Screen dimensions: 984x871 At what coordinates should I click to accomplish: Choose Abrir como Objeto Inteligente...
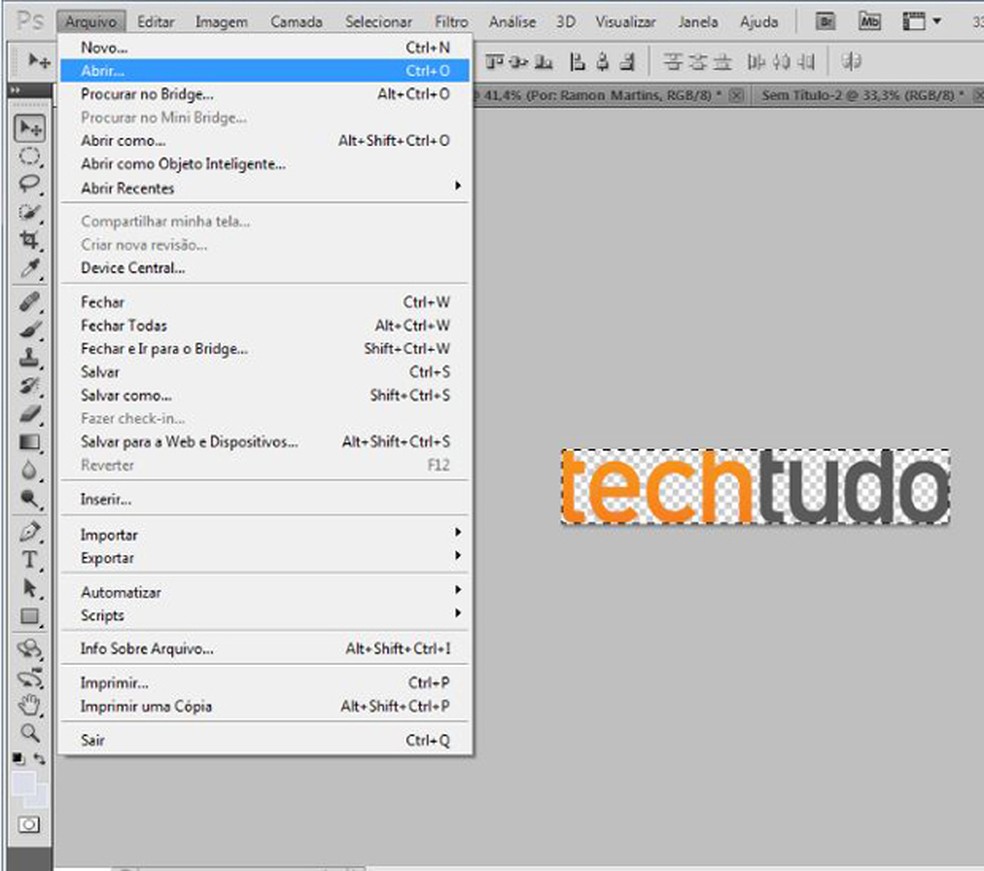coord(265,164)
